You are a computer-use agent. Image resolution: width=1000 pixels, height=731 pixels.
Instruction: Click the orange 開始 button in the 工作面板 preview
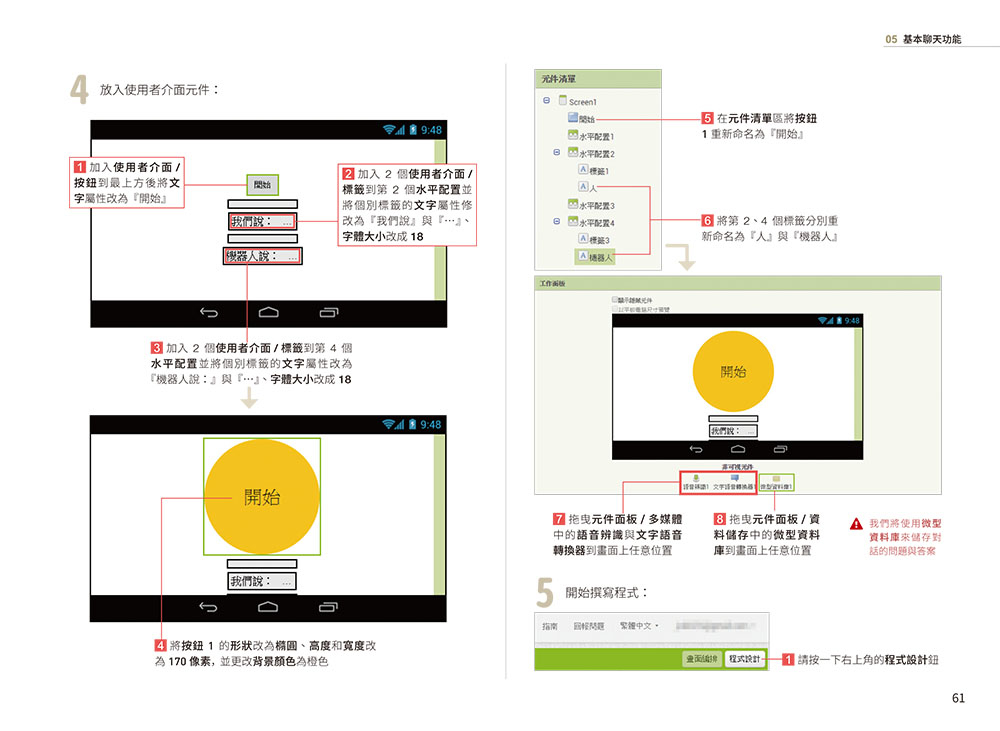733,371
